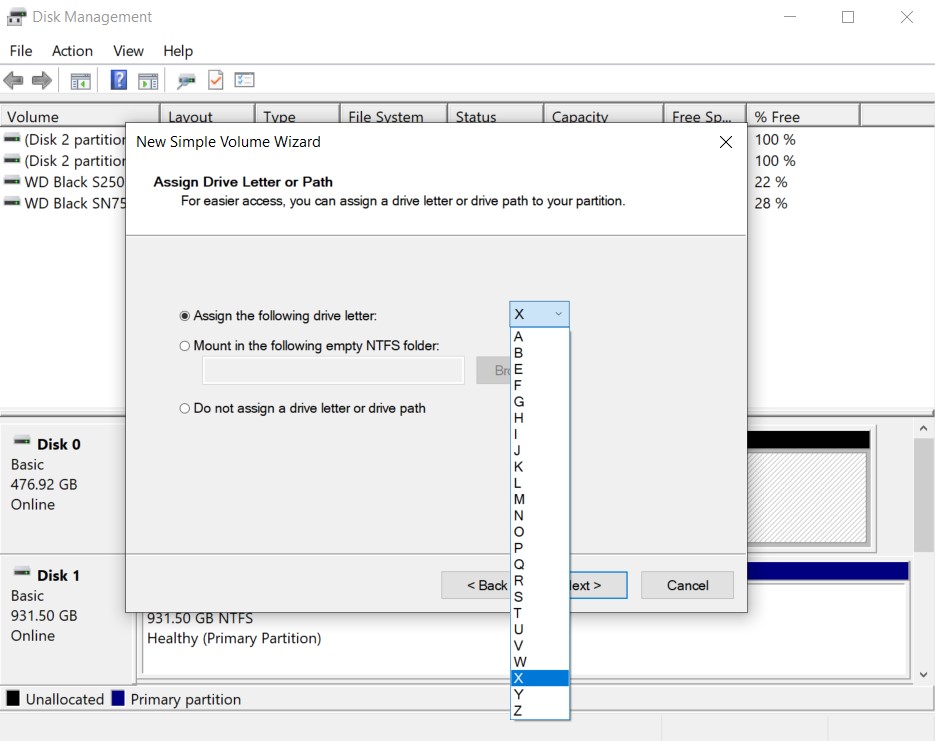Select 'Assign the following drive letter' radio
935x741 pixels.
(185, 316)
